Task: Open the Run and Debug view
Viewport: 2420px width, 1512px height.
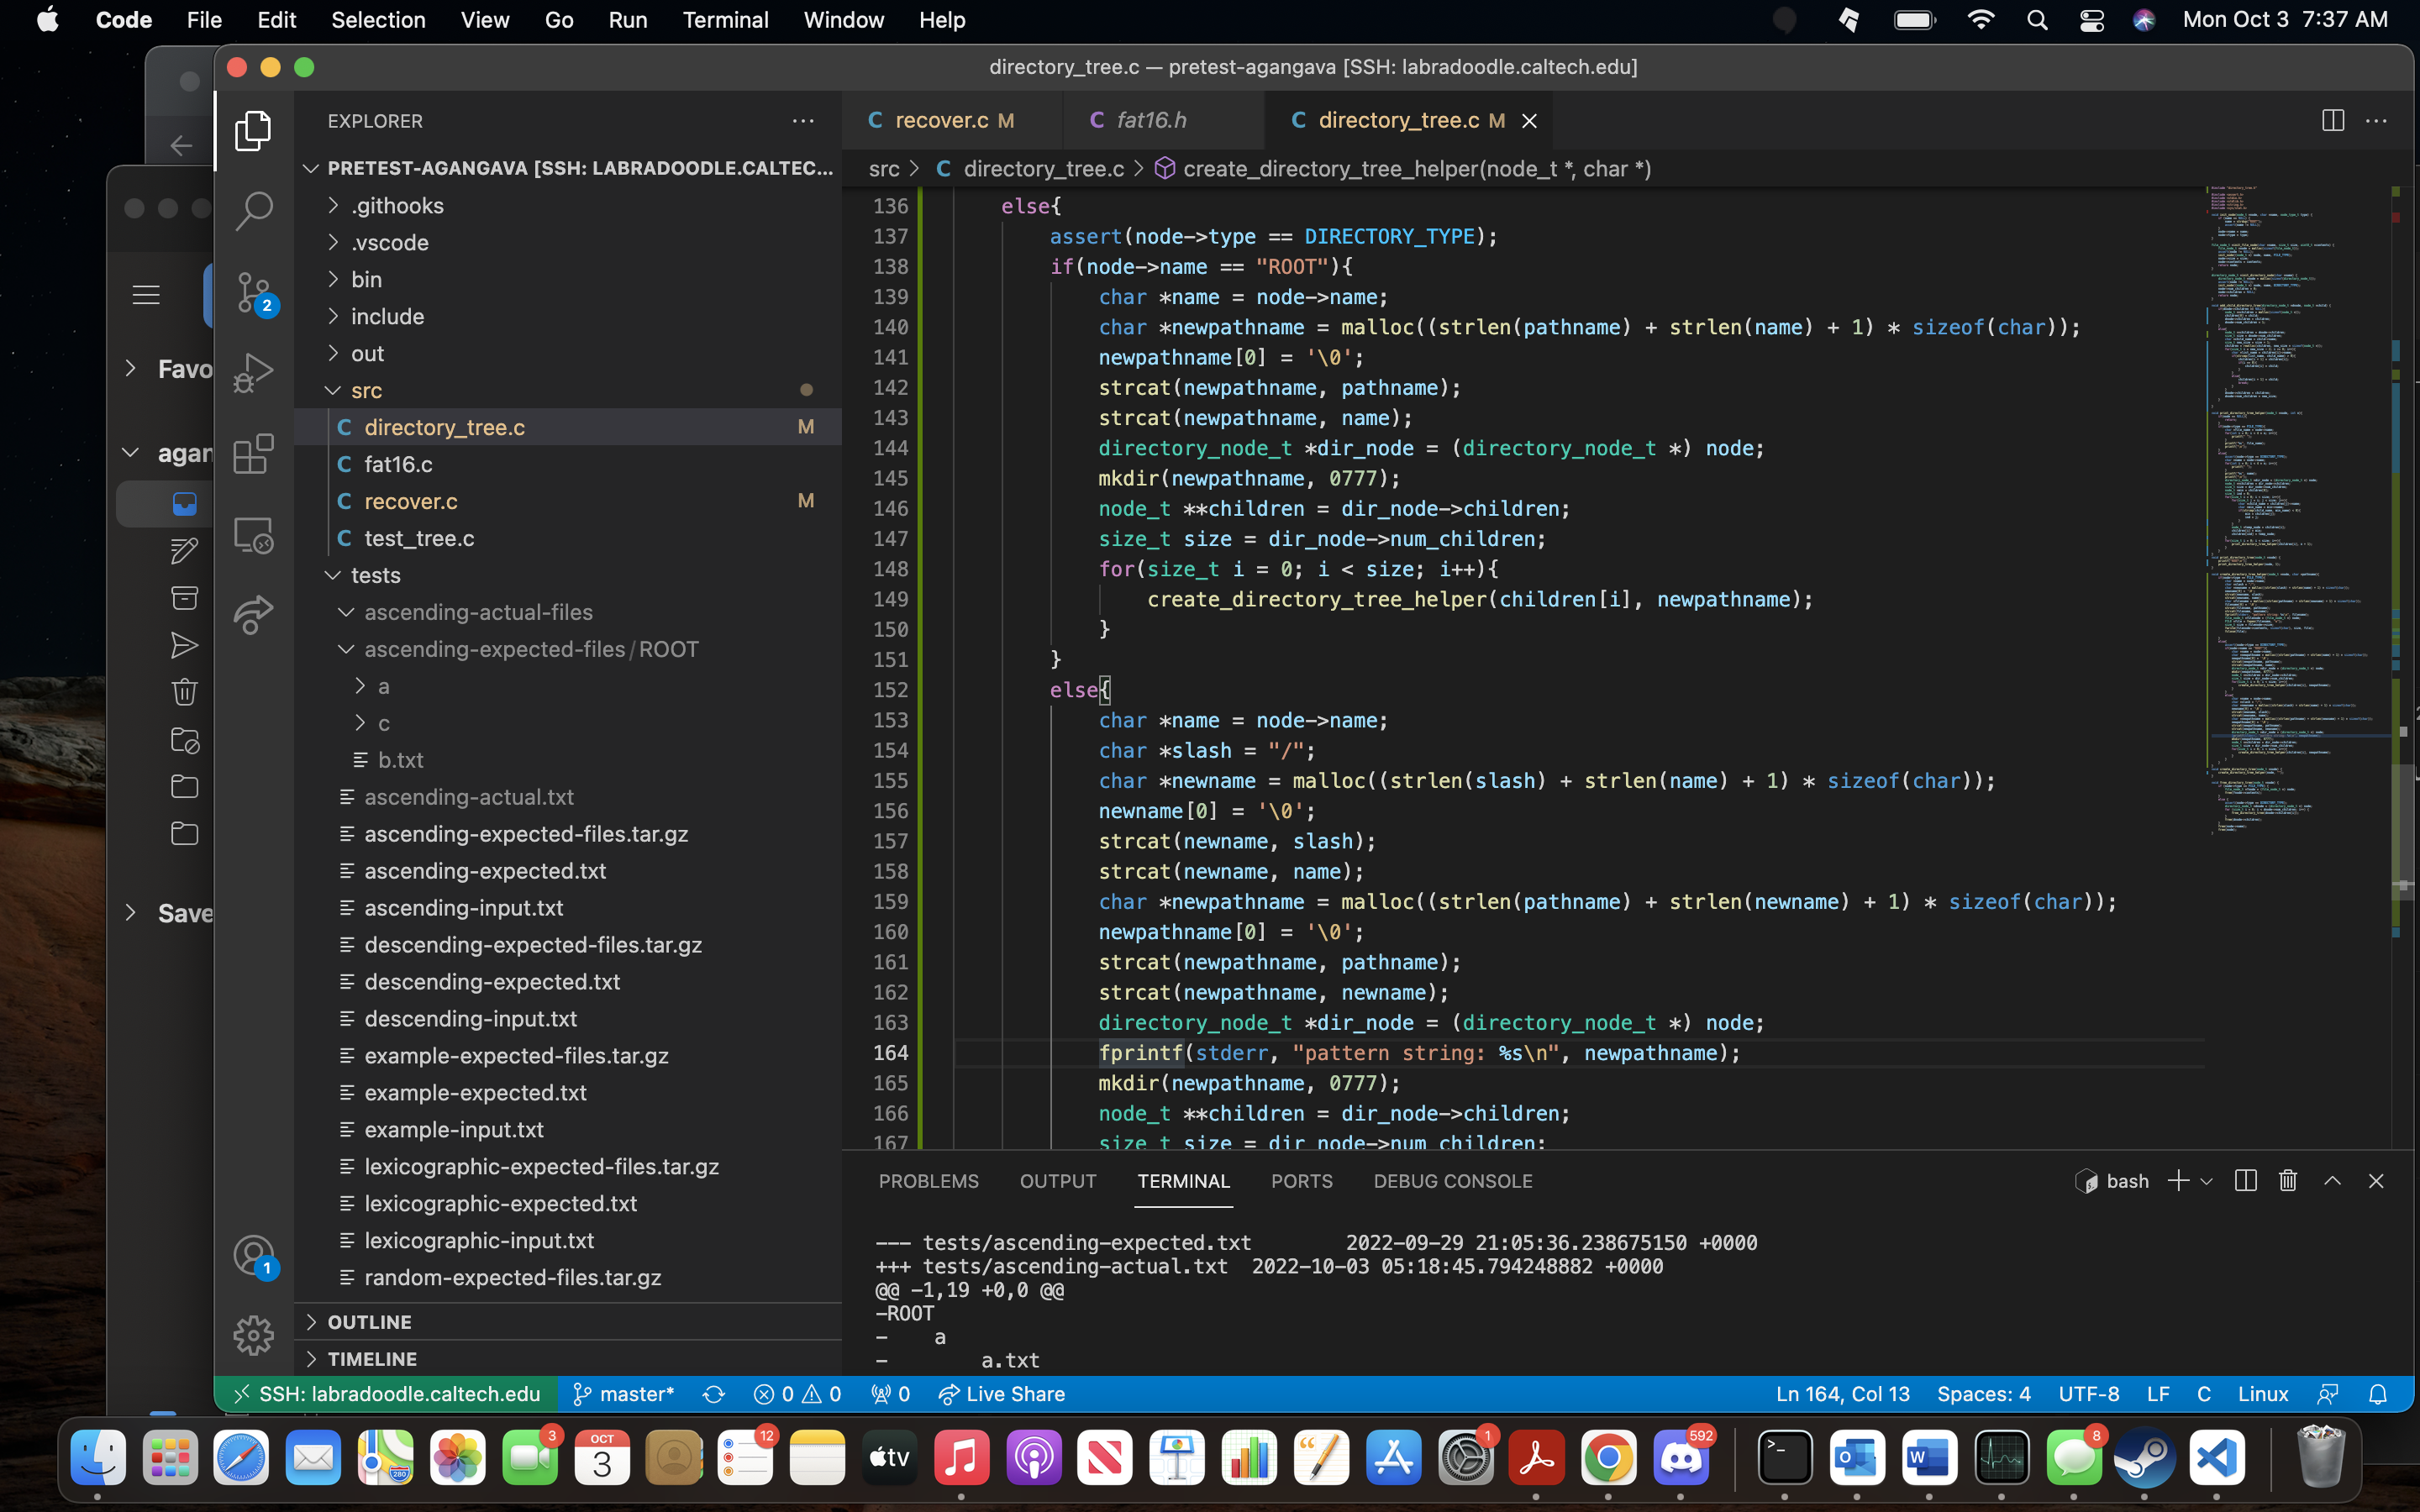Action: [x=253, y=373]
